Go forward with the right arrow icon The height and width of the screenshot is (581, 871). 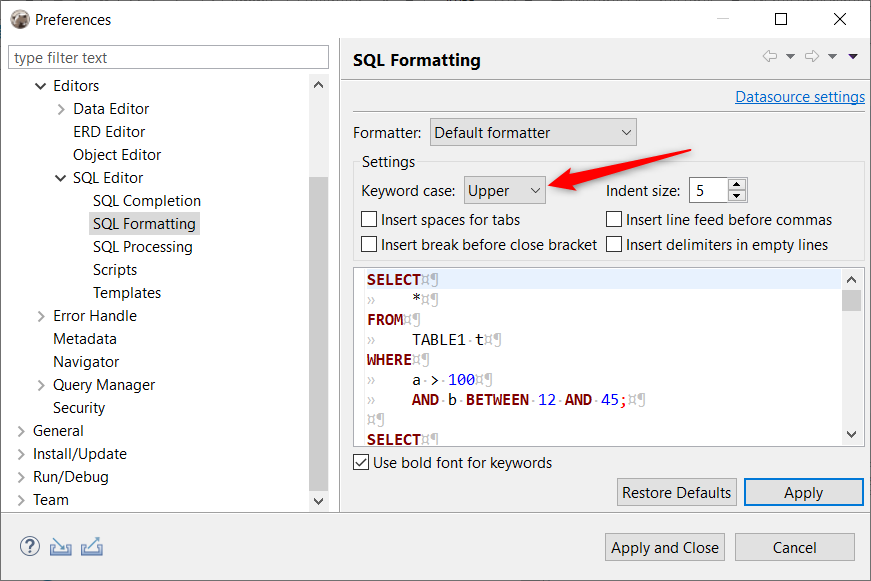point(812,56)
